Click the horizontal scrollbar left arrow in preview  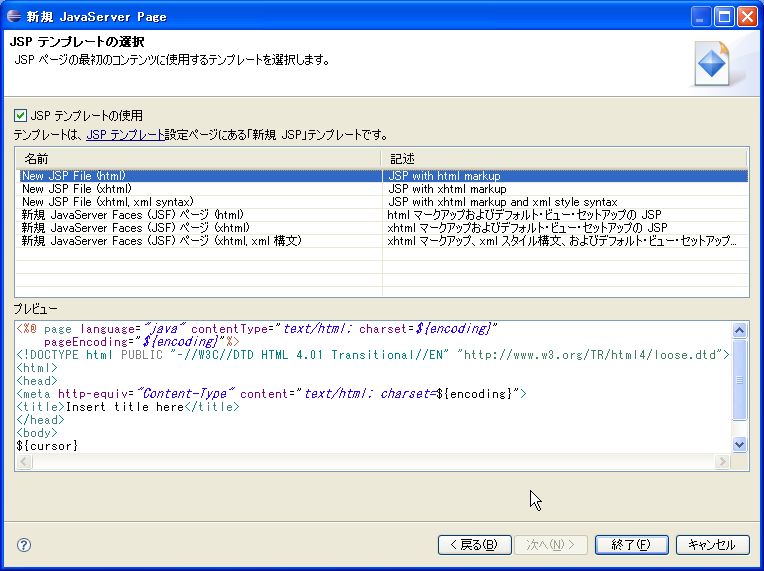click(24, 461)
